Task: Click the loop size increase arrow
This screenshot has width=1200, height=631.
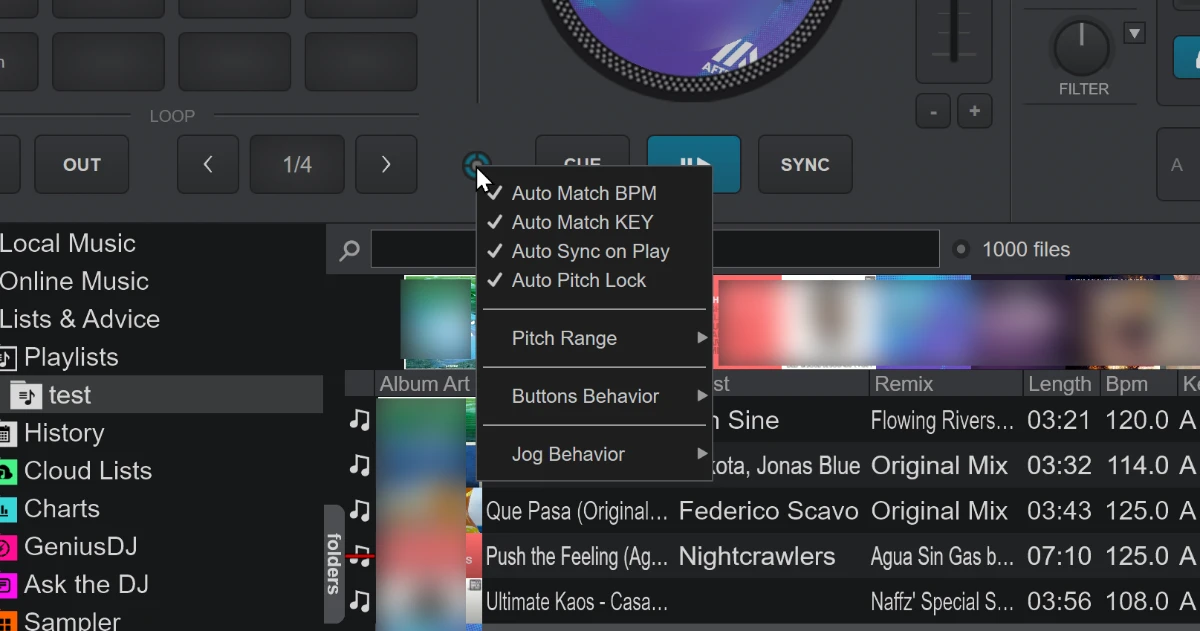Action: (386, 165)
